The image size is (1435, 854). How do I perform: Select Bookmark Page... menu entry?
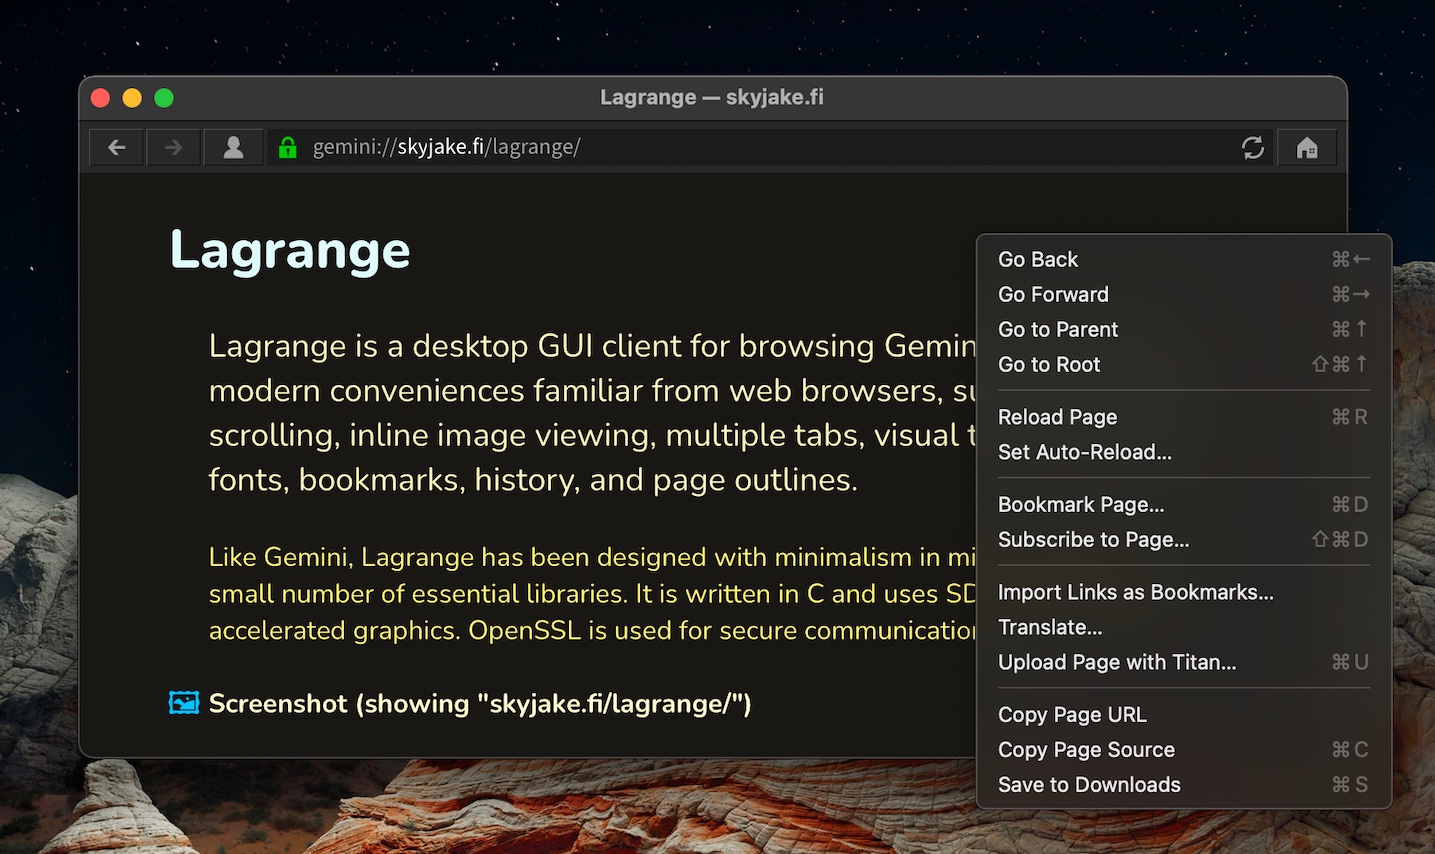coord(1184,504)
